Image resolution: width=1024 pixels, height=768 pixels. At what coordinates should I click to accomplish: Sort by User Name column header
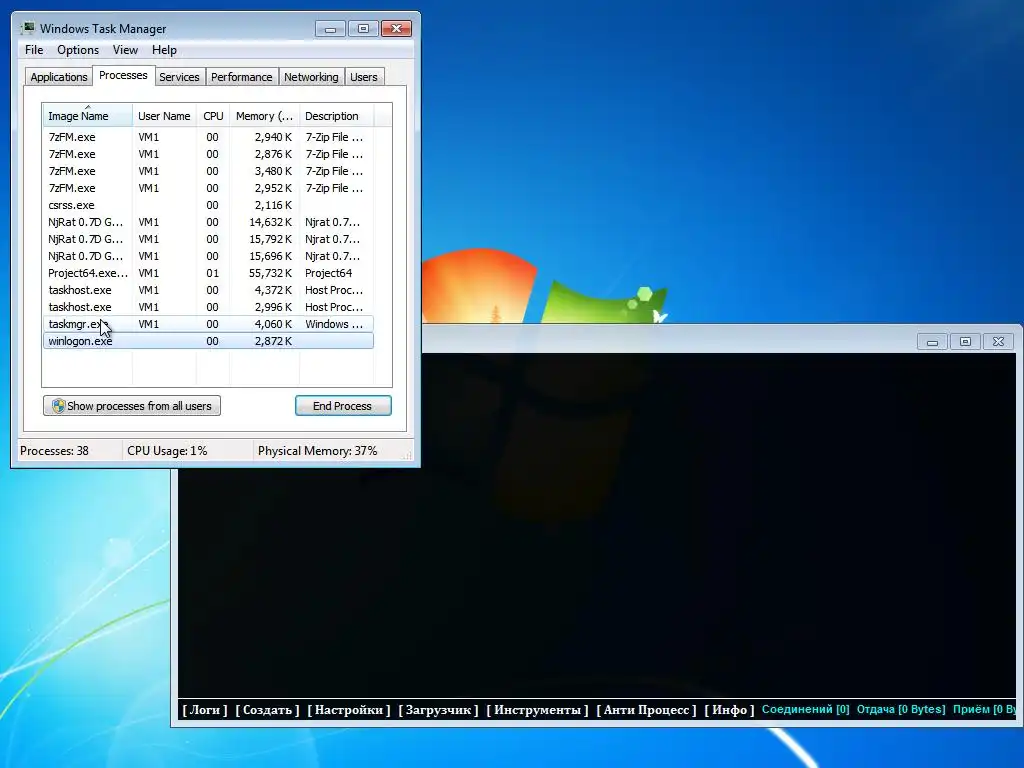click(165, 116)
